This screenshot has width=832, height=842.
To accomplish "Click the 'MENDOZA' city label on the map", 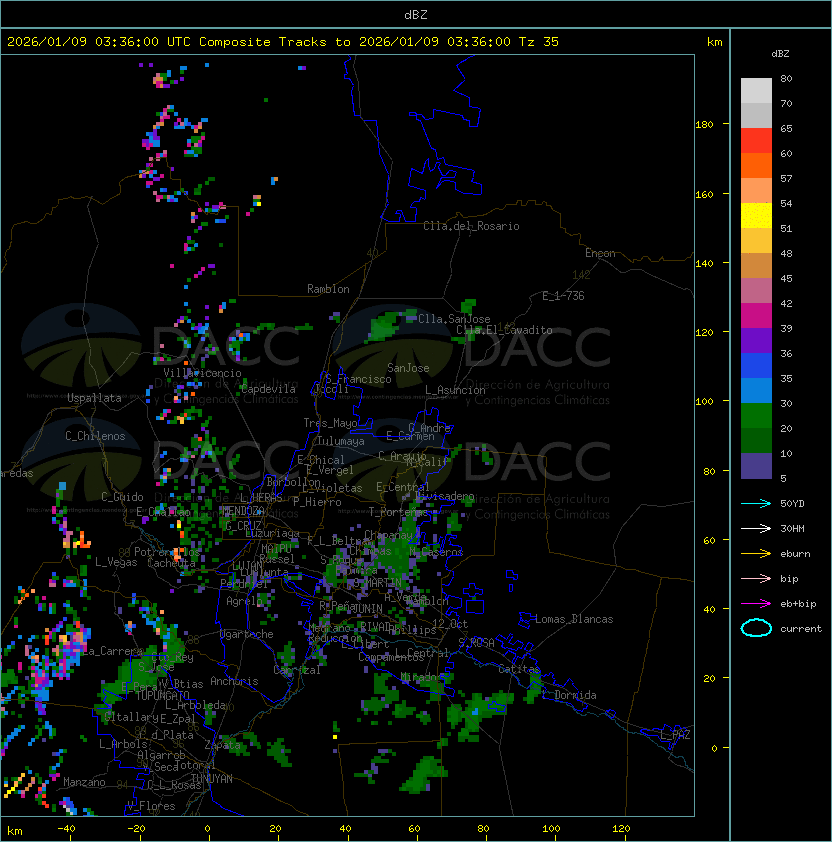I will 243,510.
